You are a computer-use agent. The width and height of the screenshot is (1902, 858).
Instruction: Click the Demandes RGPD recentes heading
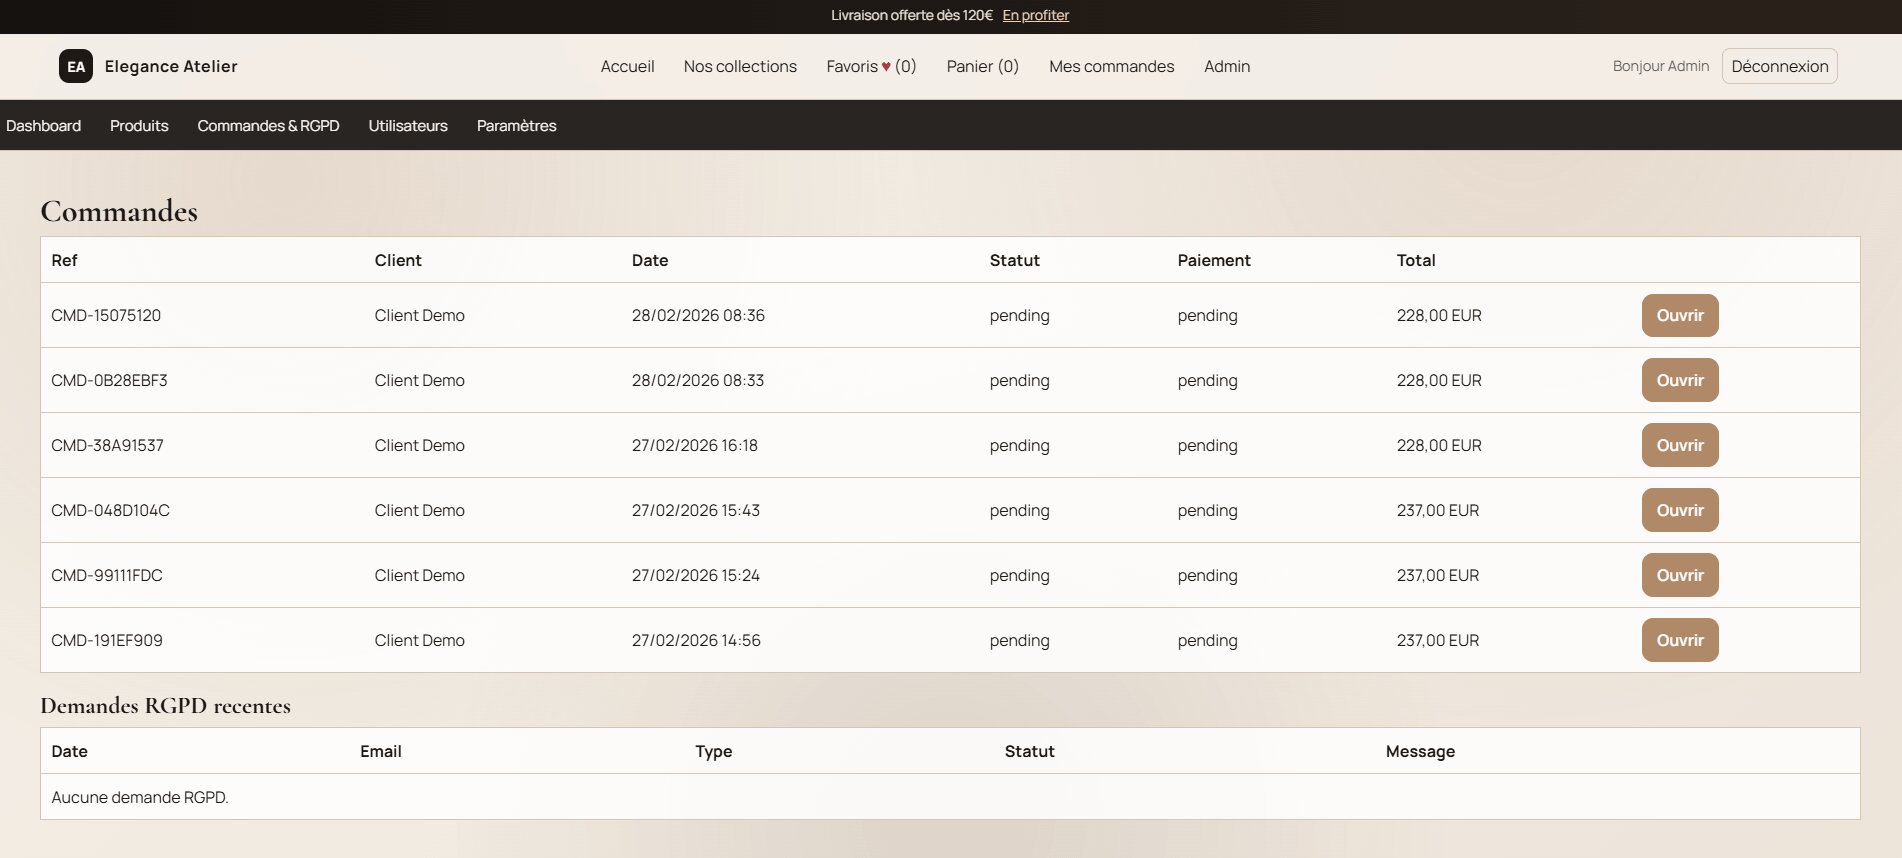(165, 705)
